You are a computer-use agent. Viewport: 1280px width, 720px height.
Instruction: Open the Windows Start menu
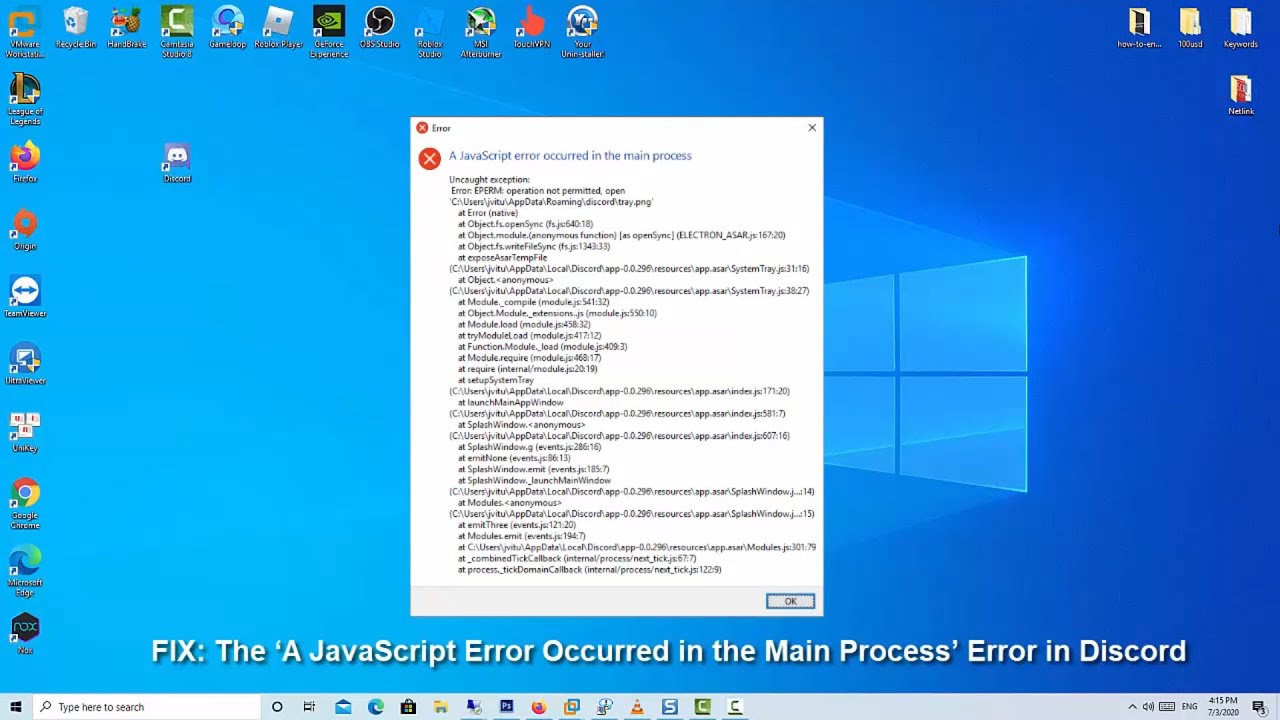click(x=15, y=707)
